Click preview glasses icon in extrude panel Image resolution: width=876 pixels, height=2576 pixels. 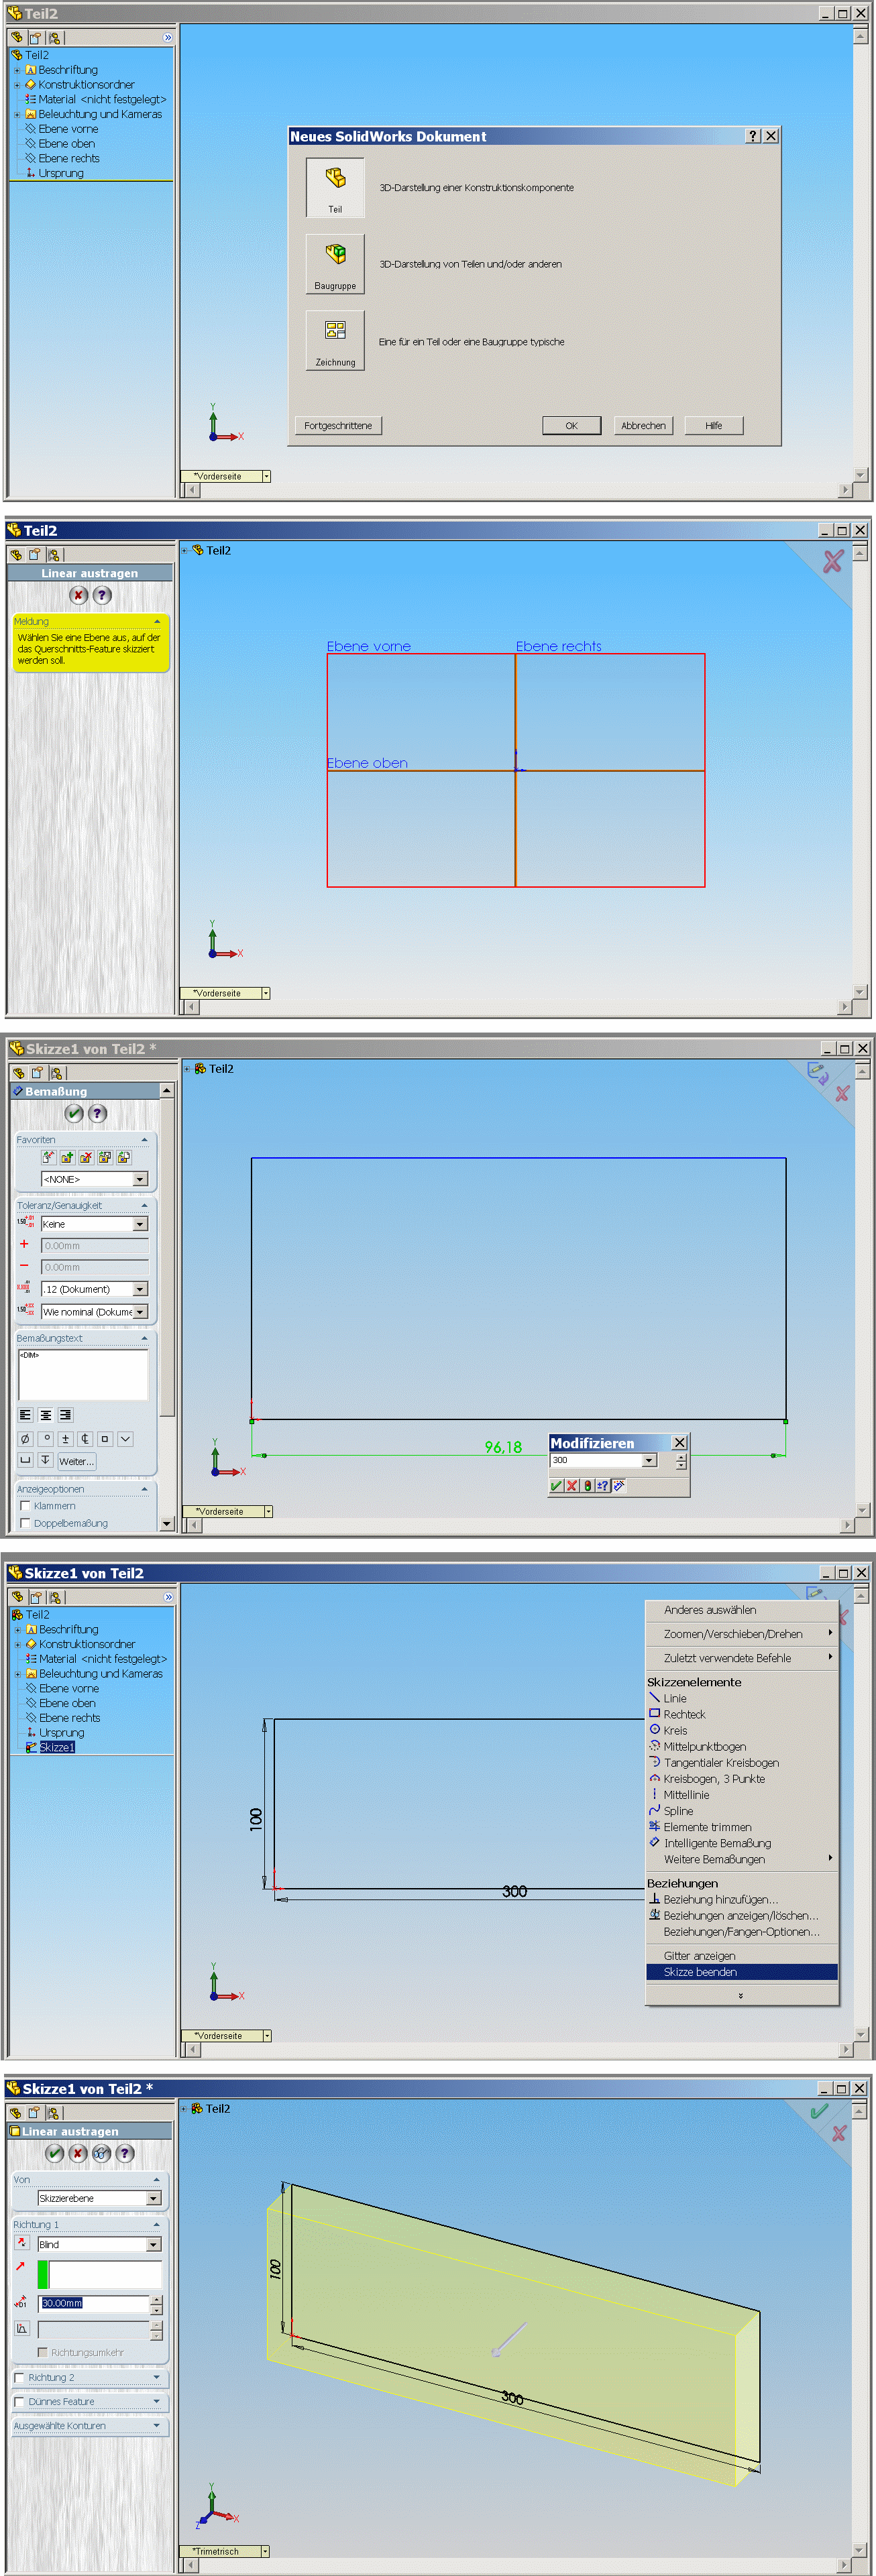(101, 2153)
